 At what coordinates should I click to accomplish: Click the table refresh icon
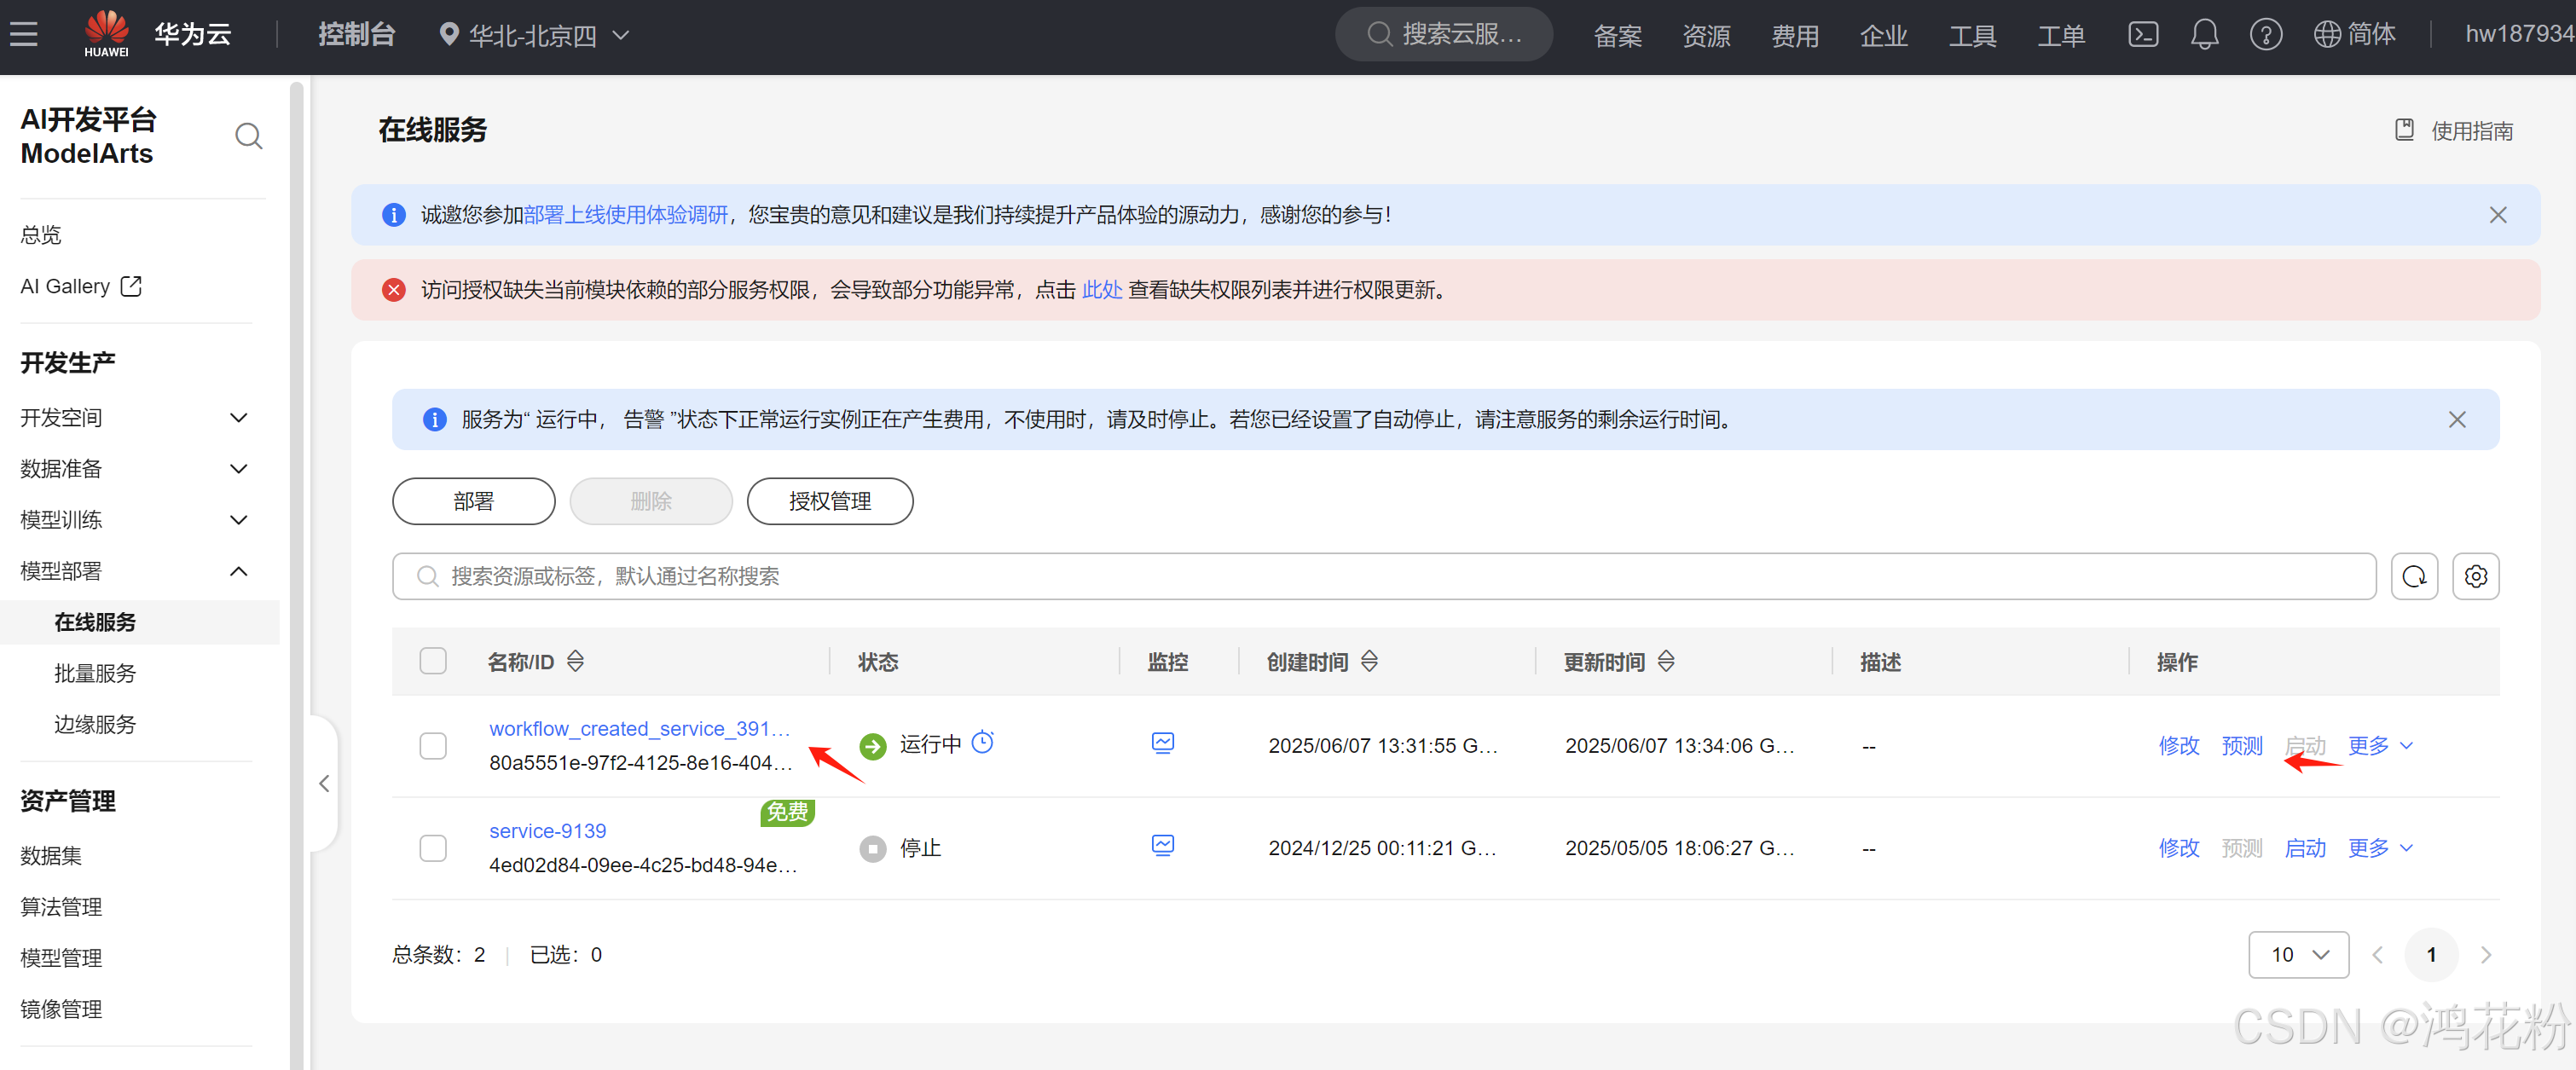(2413, 576)
